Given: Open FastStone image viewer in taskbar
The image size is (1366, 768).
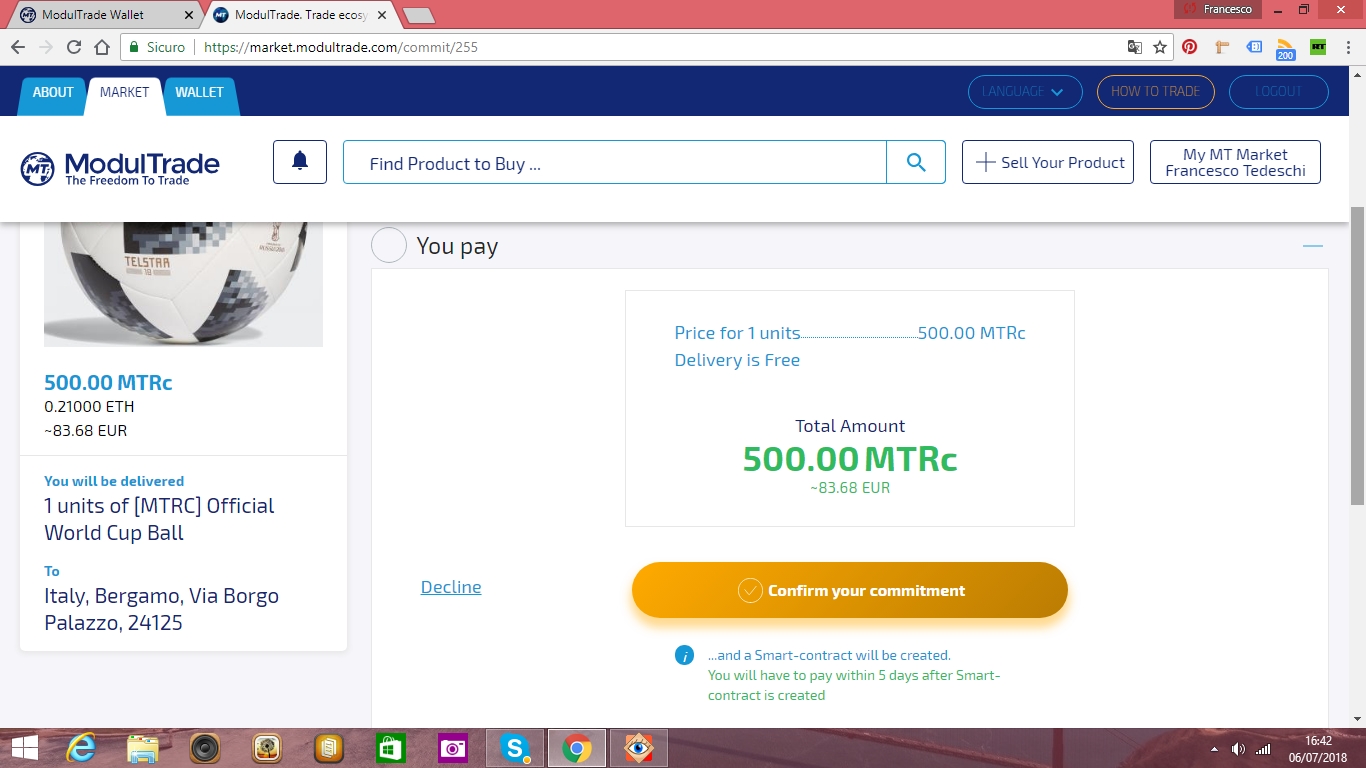Looking at the screenshot, I should [639, 748].
